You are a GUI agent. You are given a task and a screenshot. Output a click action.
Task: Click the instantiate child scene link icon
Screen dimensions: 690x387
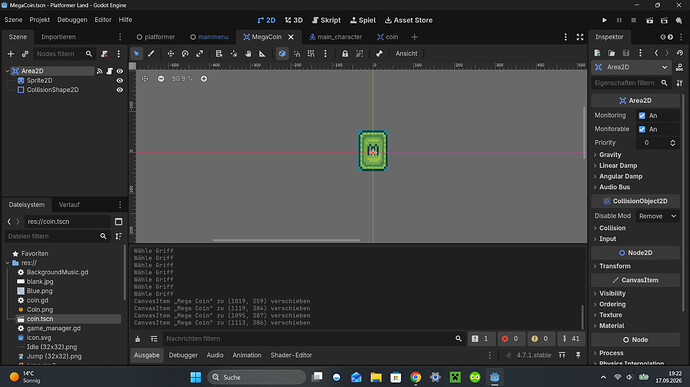(x=25, y=54)
